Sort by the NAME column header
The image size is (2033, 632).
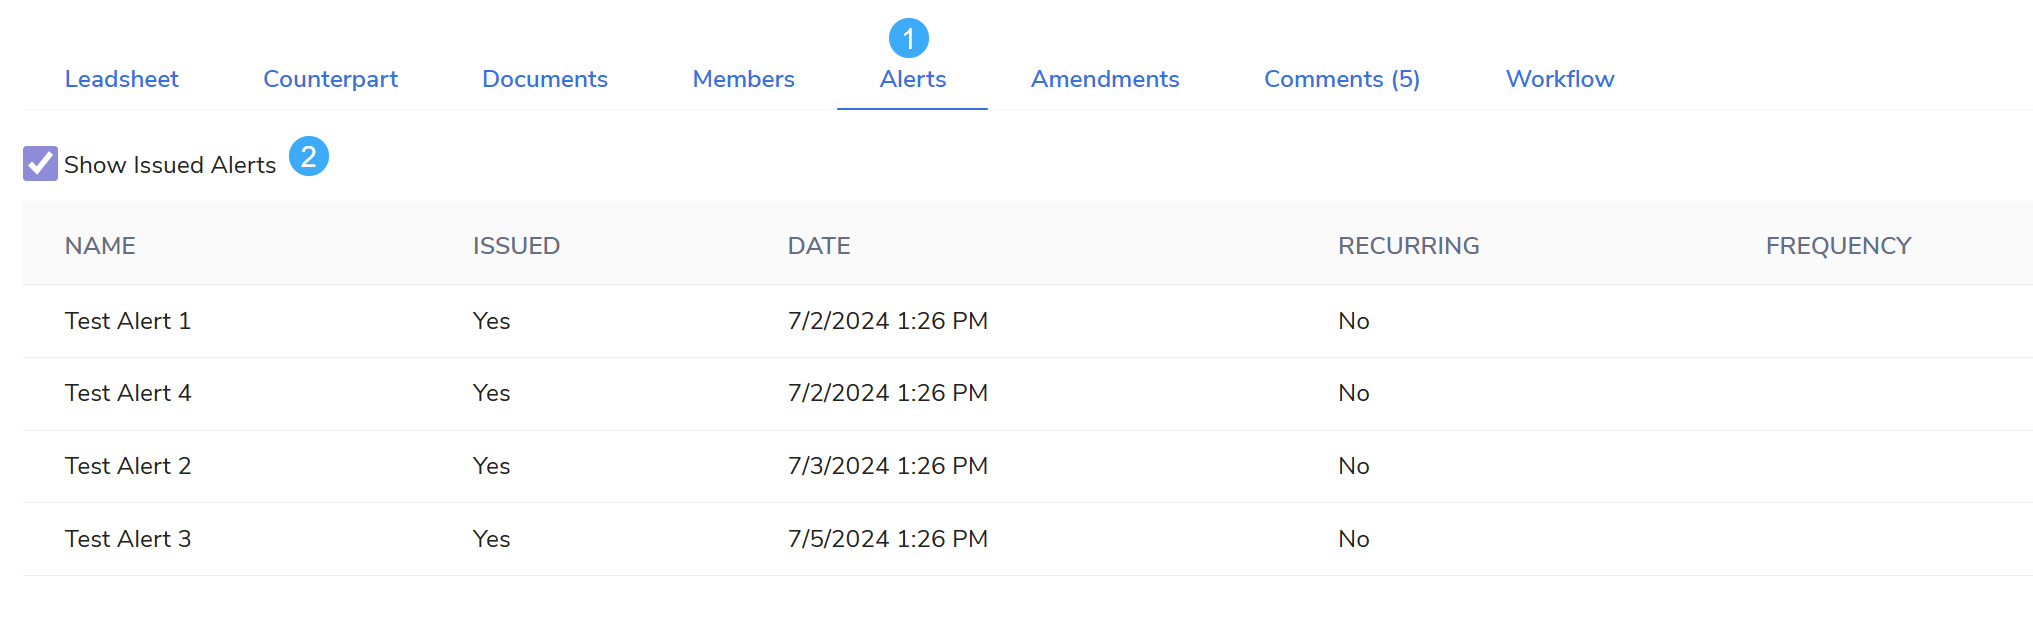click(100, 246)
